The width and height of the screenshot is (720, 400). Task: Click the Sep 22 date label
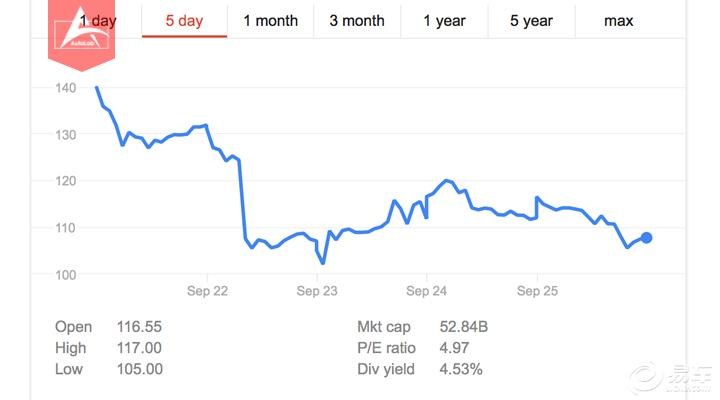[206, 292]
